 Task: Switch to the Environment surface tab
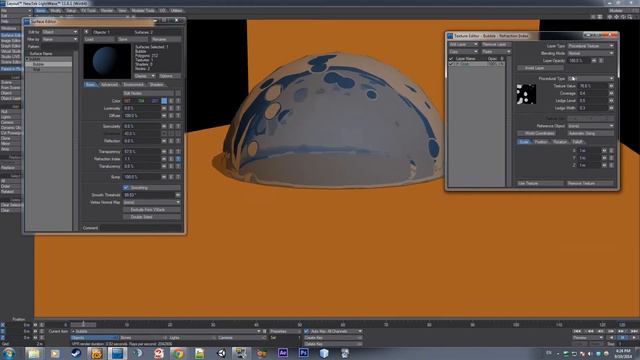pos(133,84)
